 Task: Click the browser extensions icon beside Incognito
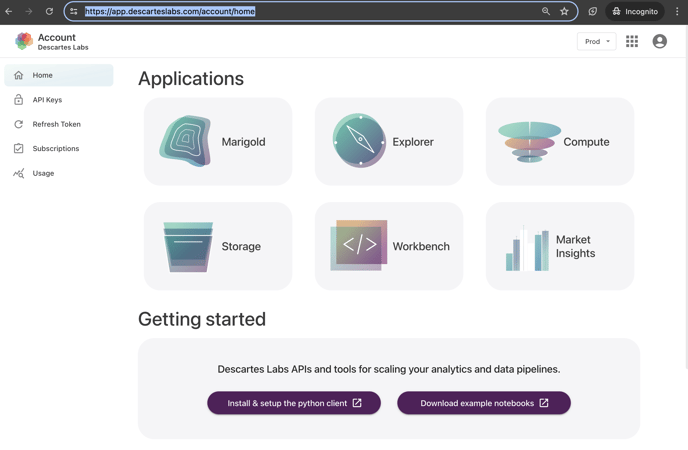[x=592, y=11]
